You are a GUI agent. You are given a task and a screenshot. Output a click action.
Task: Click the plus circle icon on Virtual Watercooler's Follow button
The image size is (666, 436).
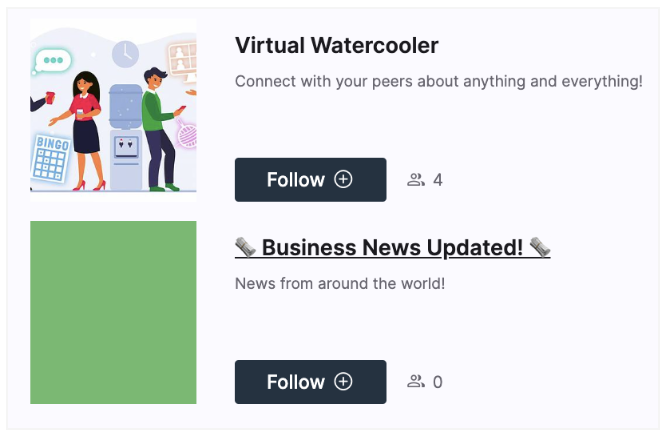[343, 179]
